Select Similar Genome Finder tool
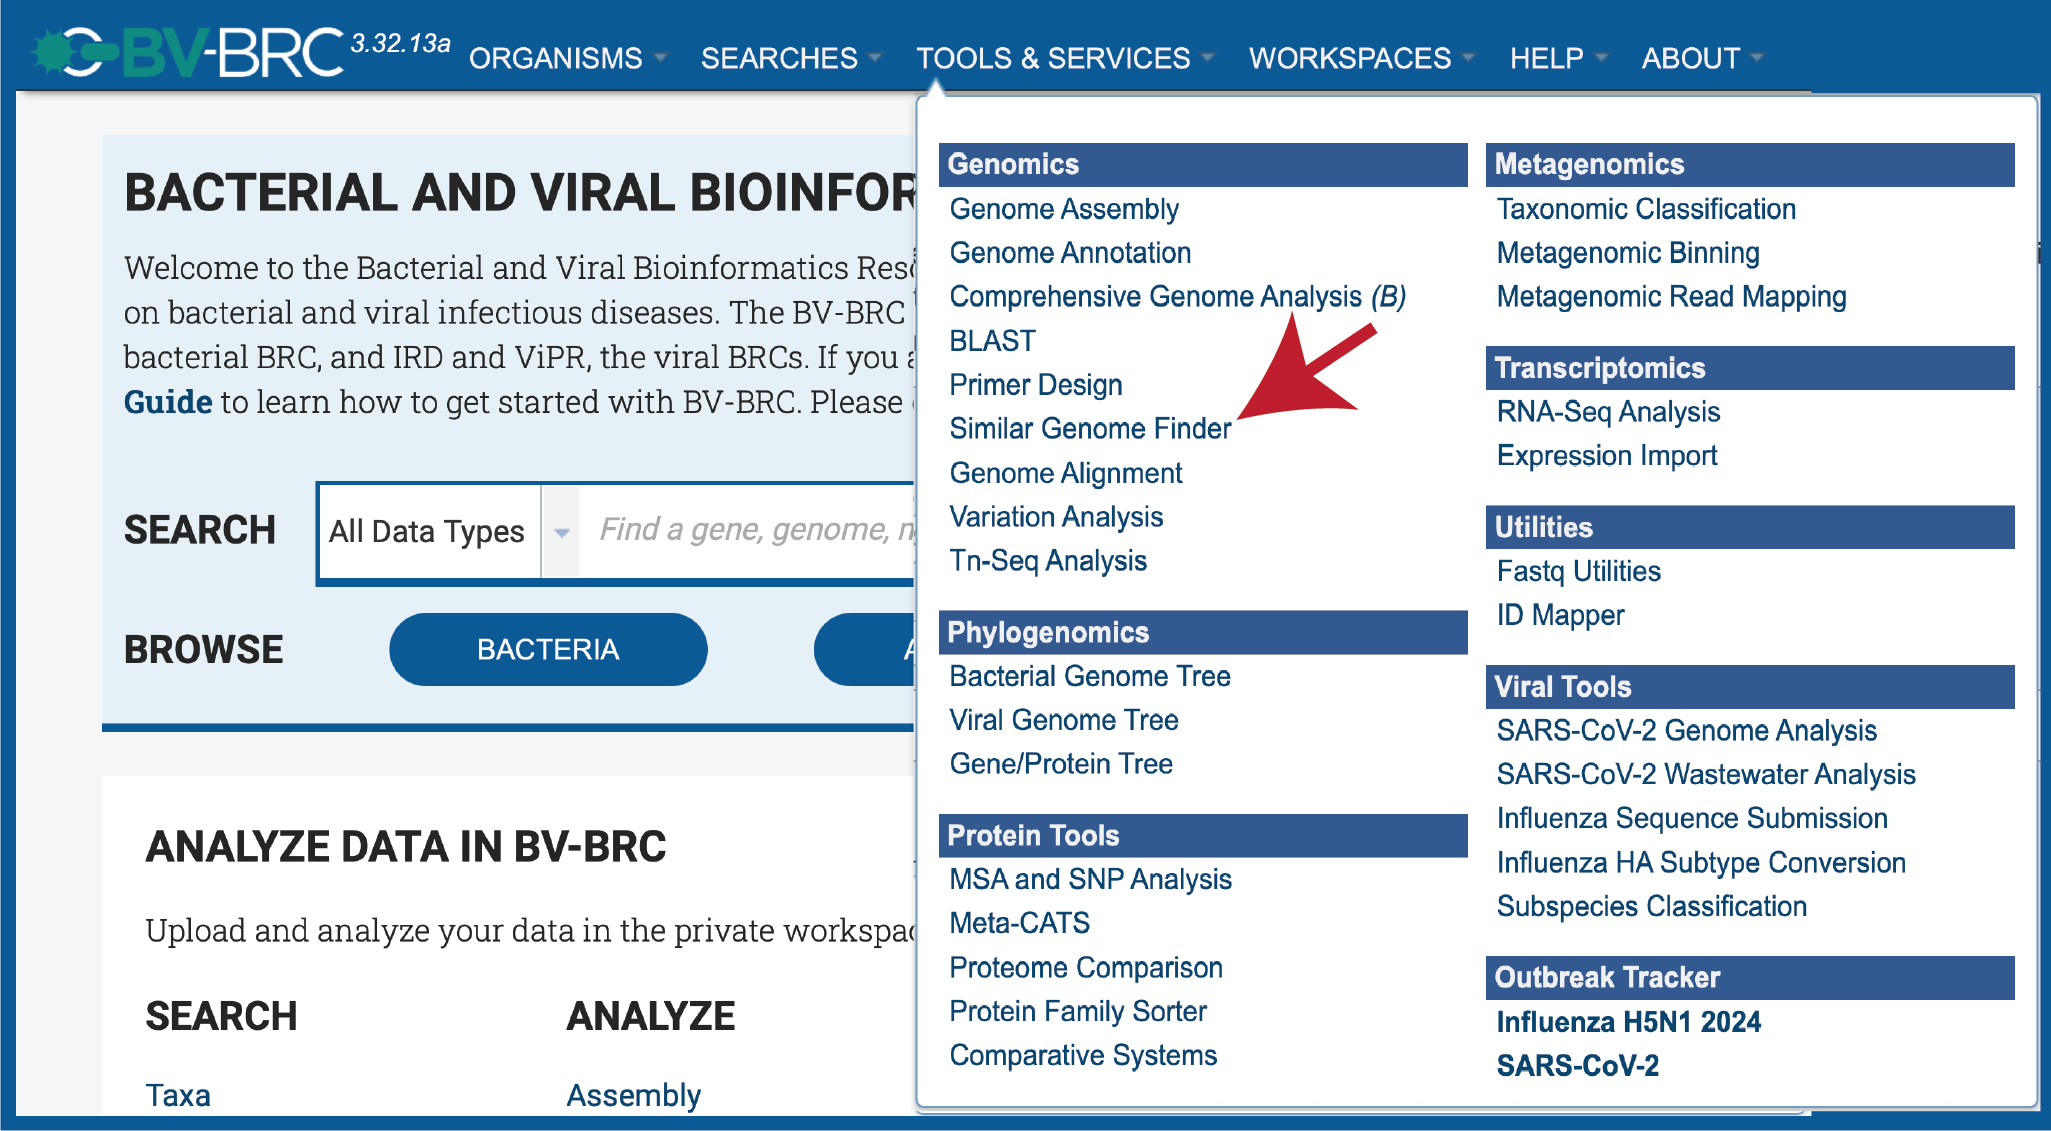The image size is (2051, 1131). (1090, 428)
